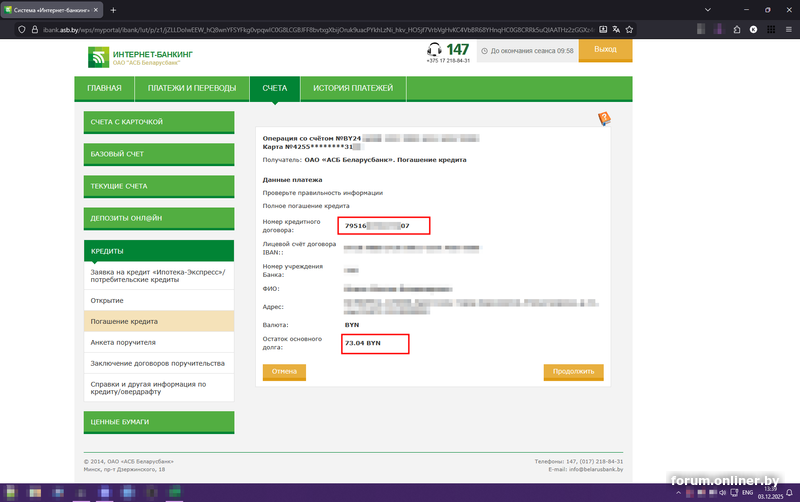Switch the ENG input language
800x502 pixels.
click(747, 493)
